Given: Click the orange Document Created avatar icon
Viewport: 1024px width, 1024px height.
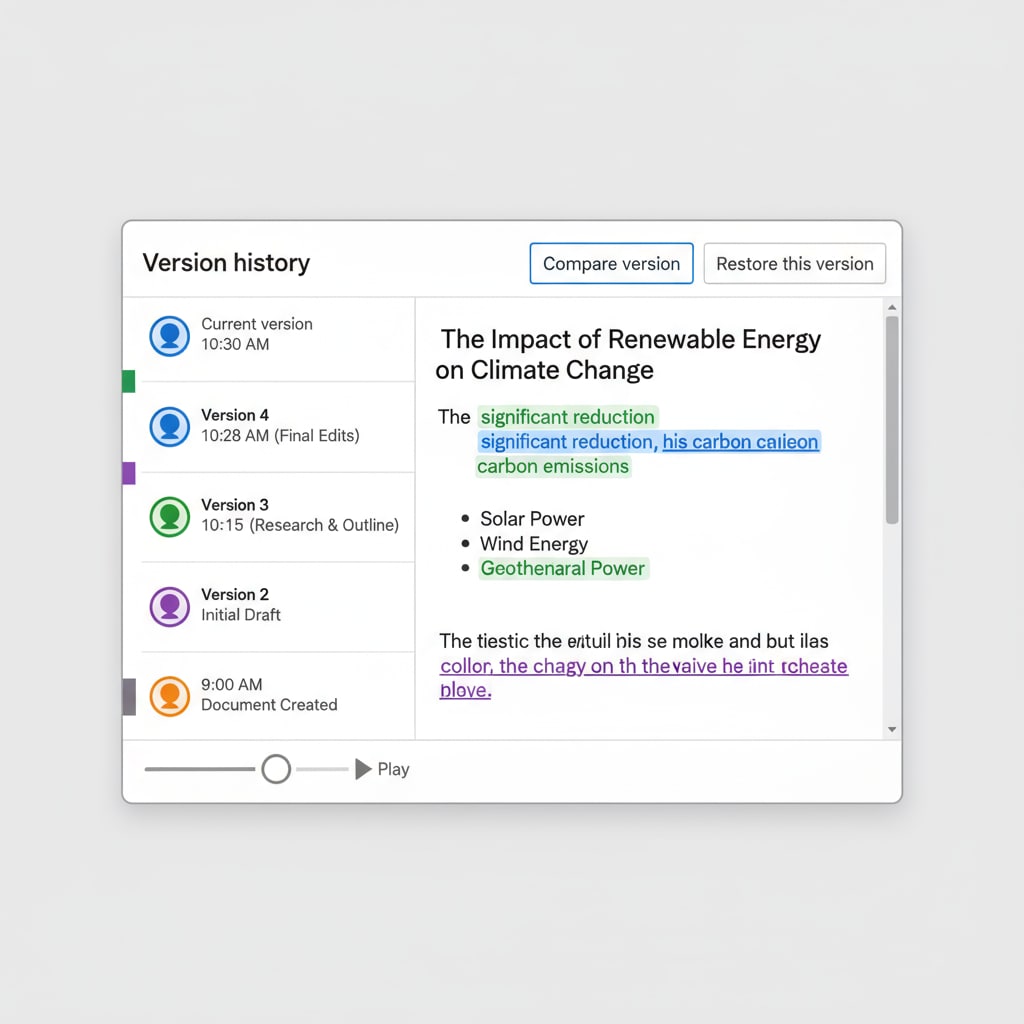Looking at the screenshot, I should click(x=169, y=696).
